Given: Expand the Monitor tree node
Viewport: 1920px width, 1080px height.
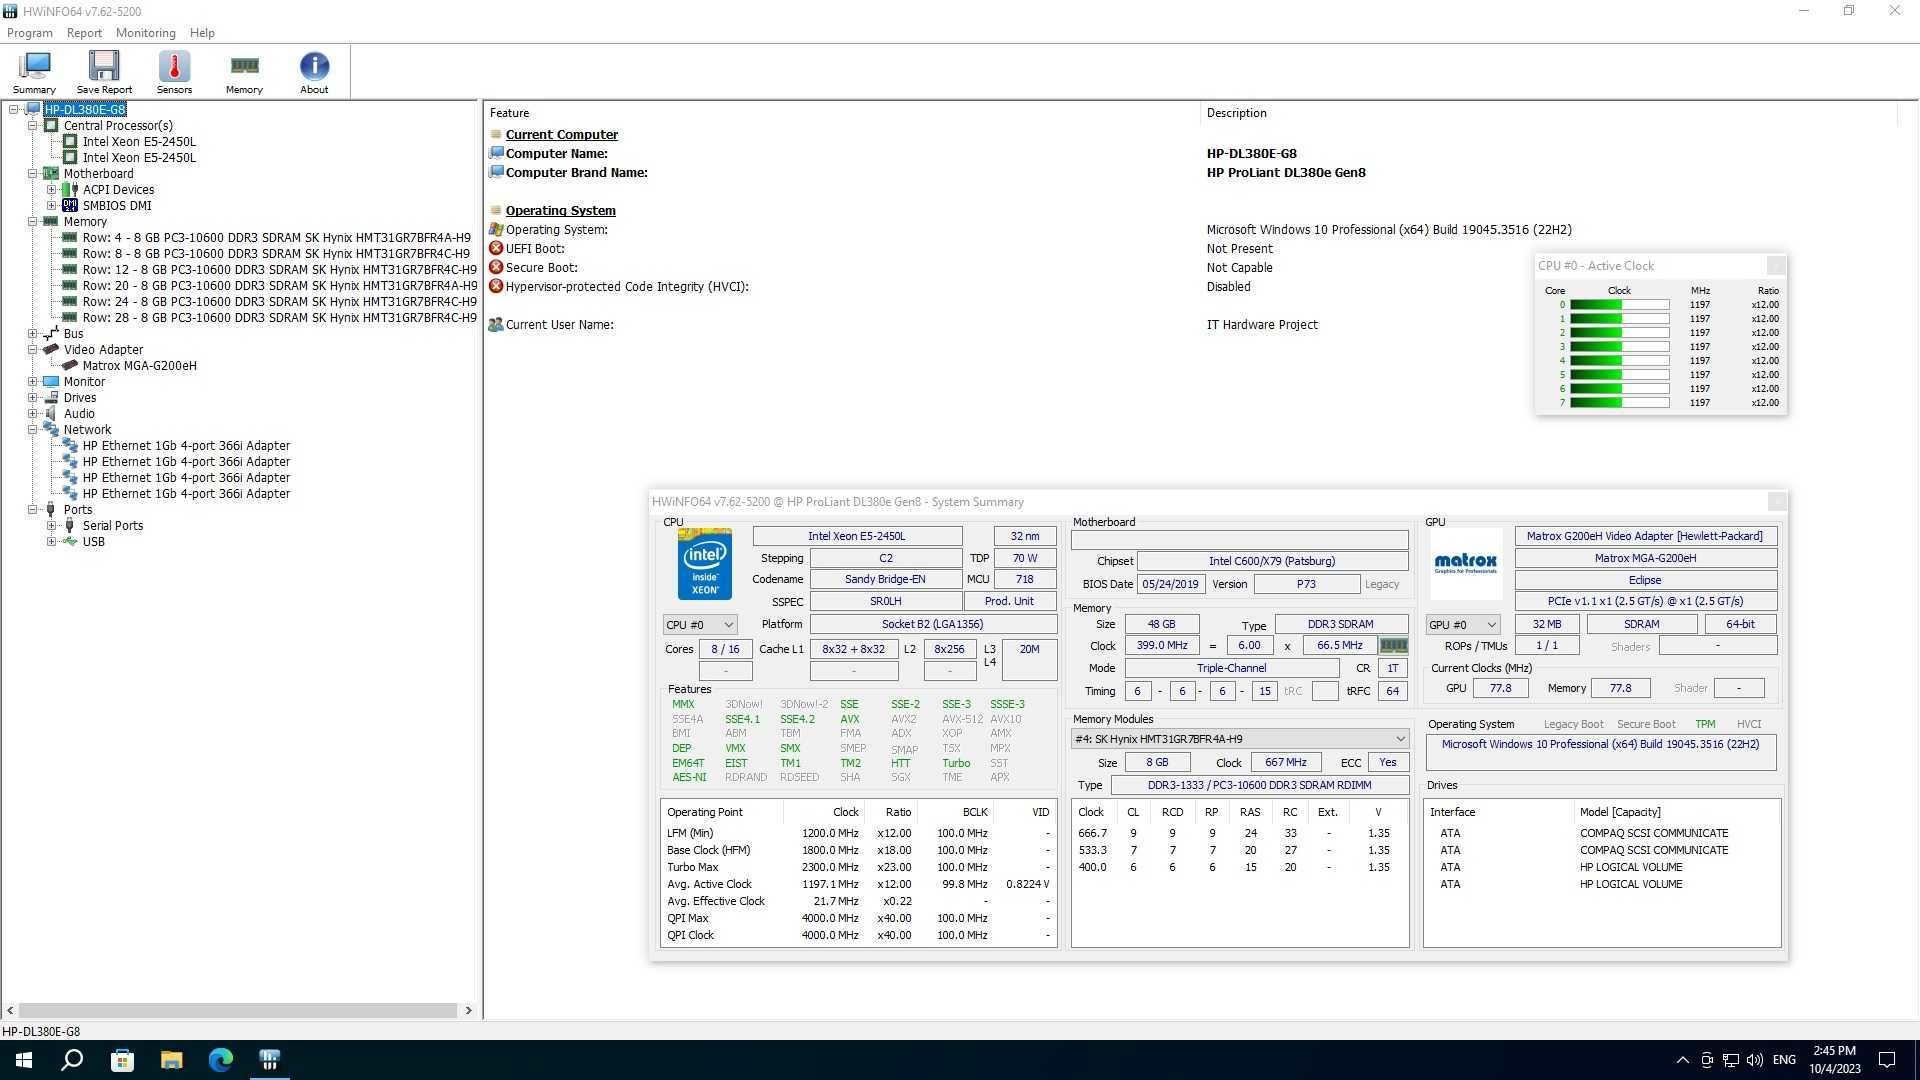Looking at the screenshot, I should point(33,382).
